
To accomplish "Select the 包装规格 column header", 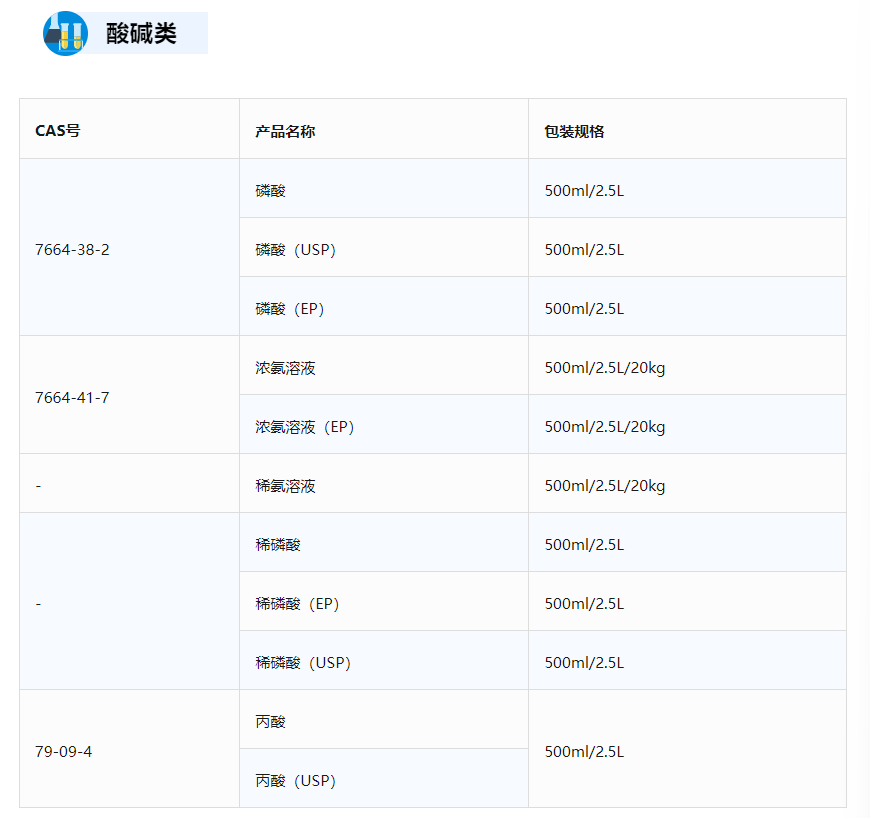I will [x=574, y=131].
